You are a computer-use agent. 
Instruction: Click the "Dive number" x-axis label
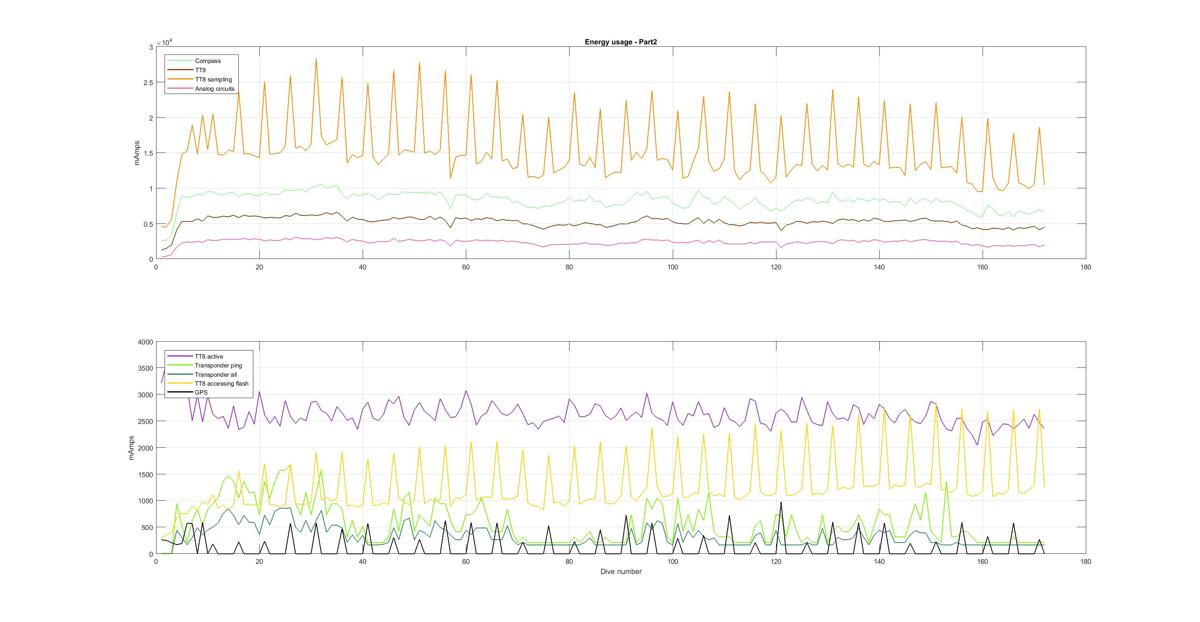tap(620, 572)
